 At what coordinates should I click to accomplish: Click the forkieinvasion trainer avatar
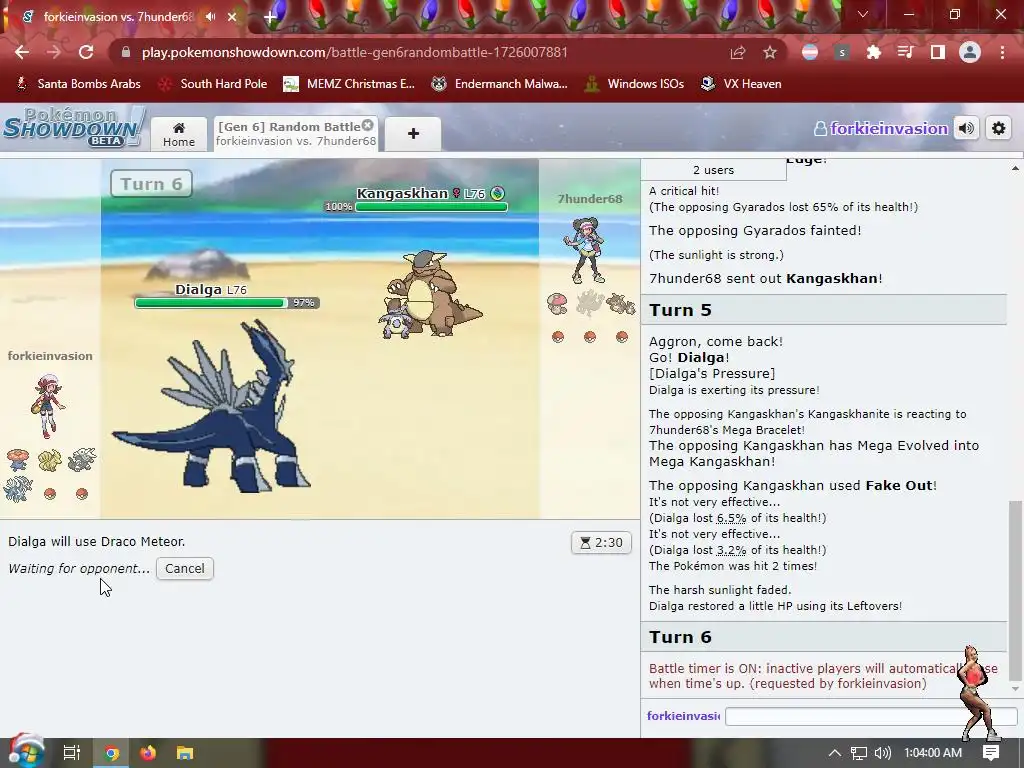click(x=47, y=406)
